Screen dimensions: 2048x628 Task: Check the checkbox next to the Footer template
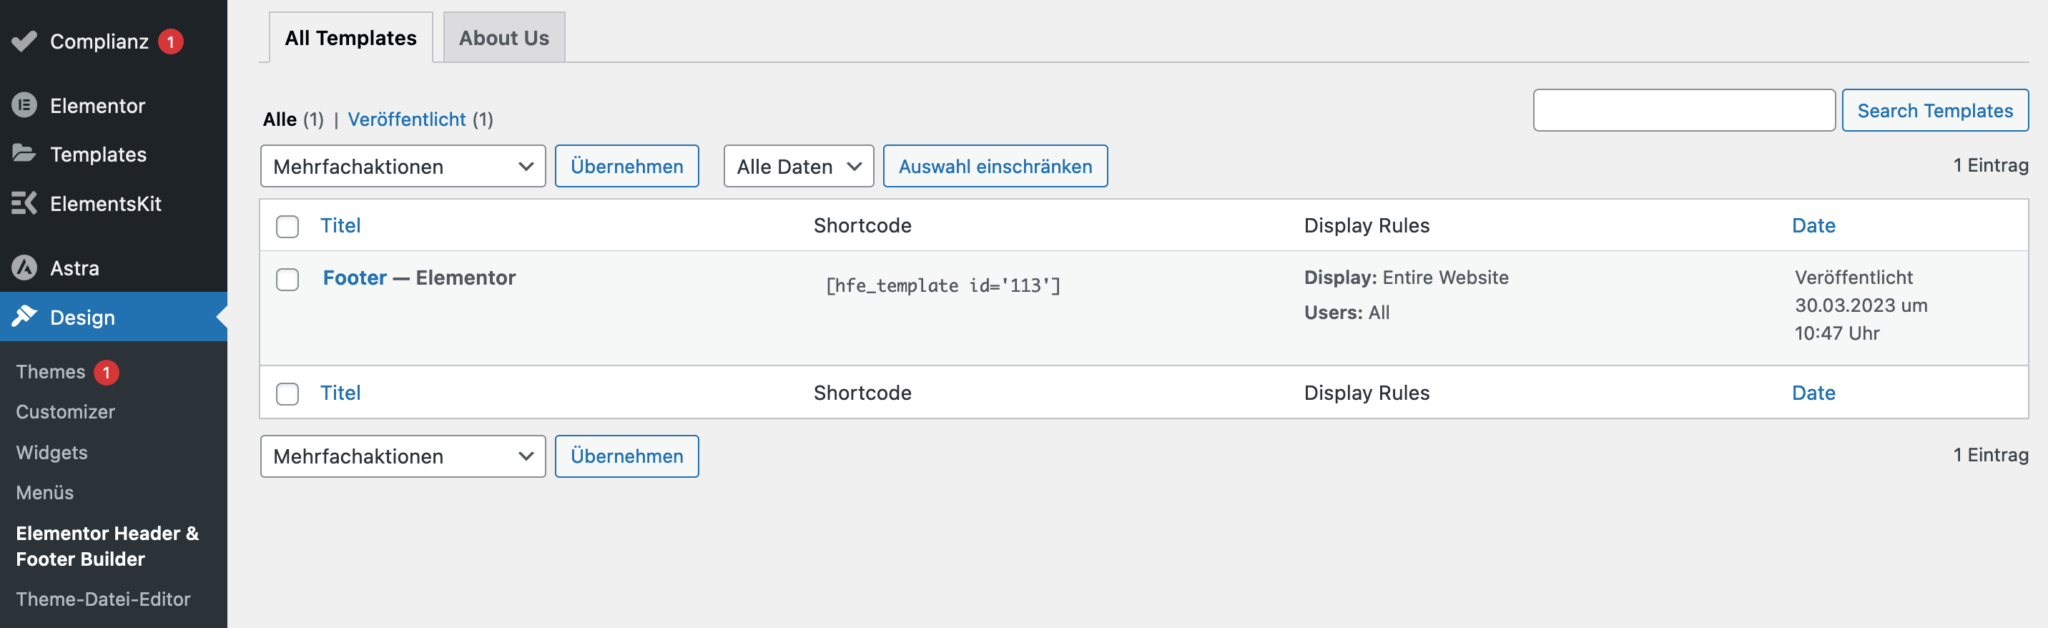click(x=287, y=280)
